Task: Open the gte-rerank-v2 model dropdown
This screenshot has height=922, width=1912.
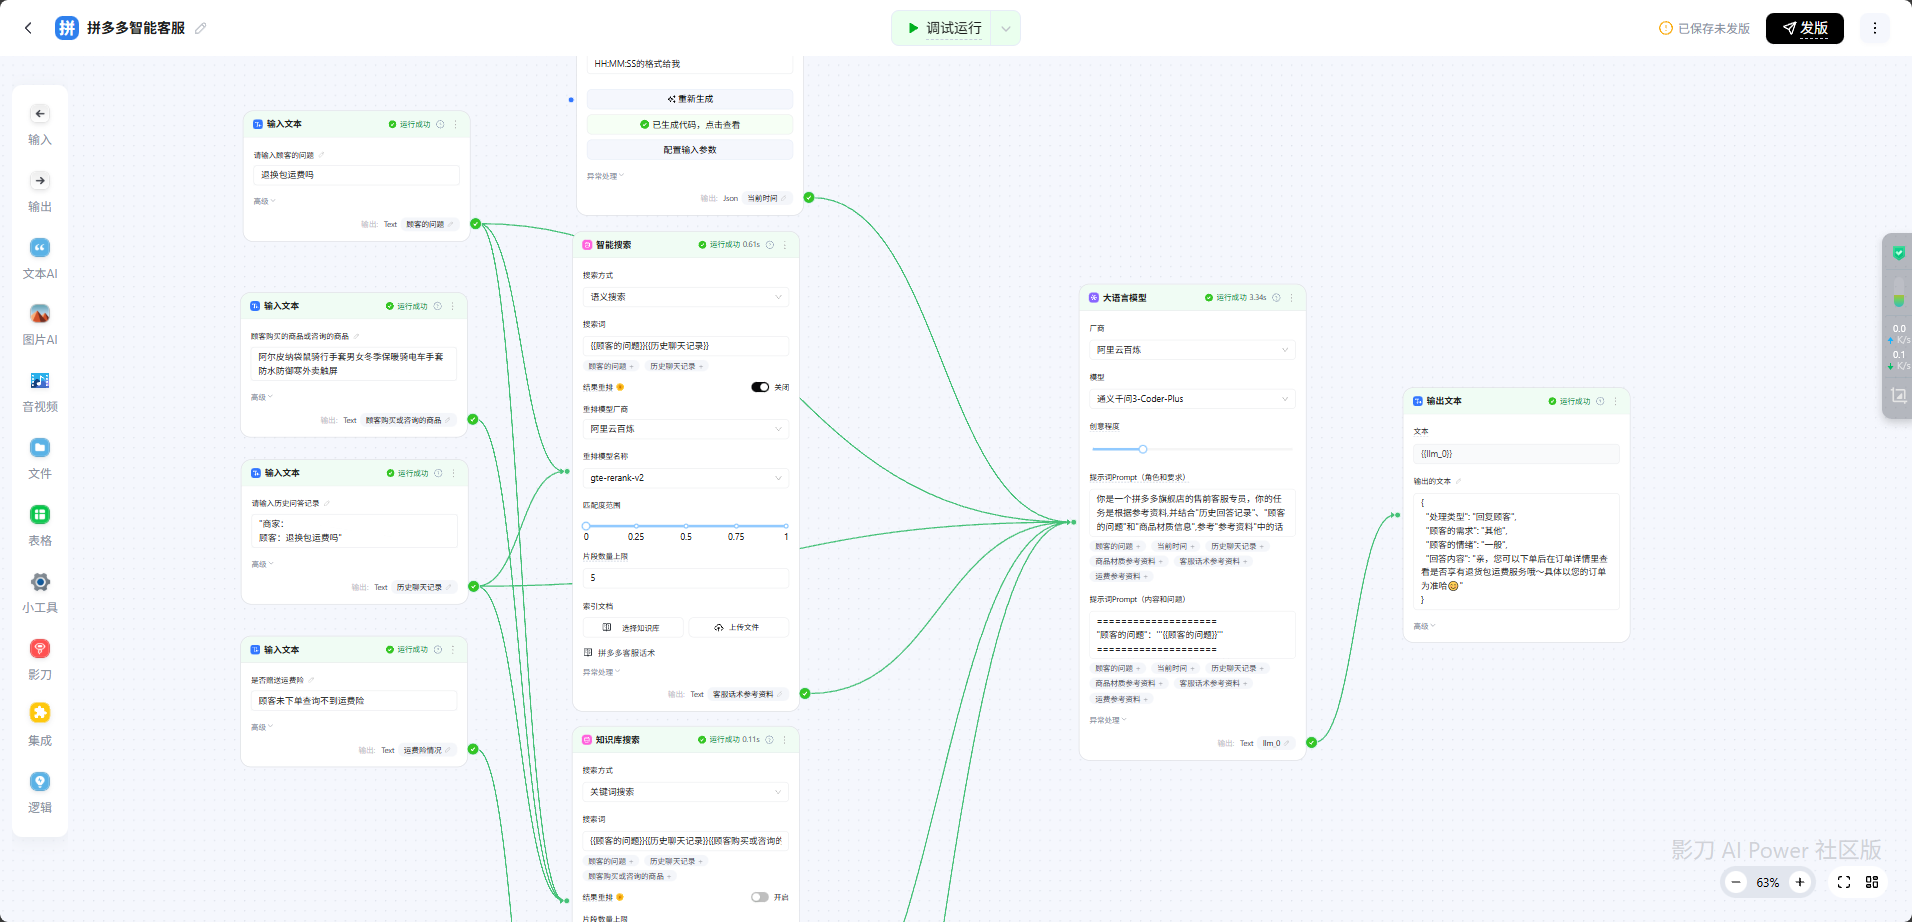Action: coord(686,478)
